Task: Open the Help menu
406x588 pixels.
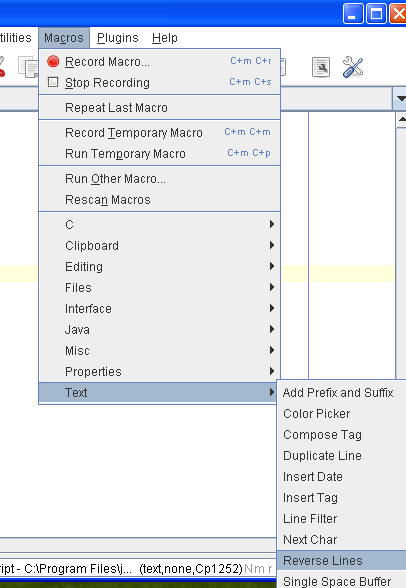Action: (x=165, y=38)
